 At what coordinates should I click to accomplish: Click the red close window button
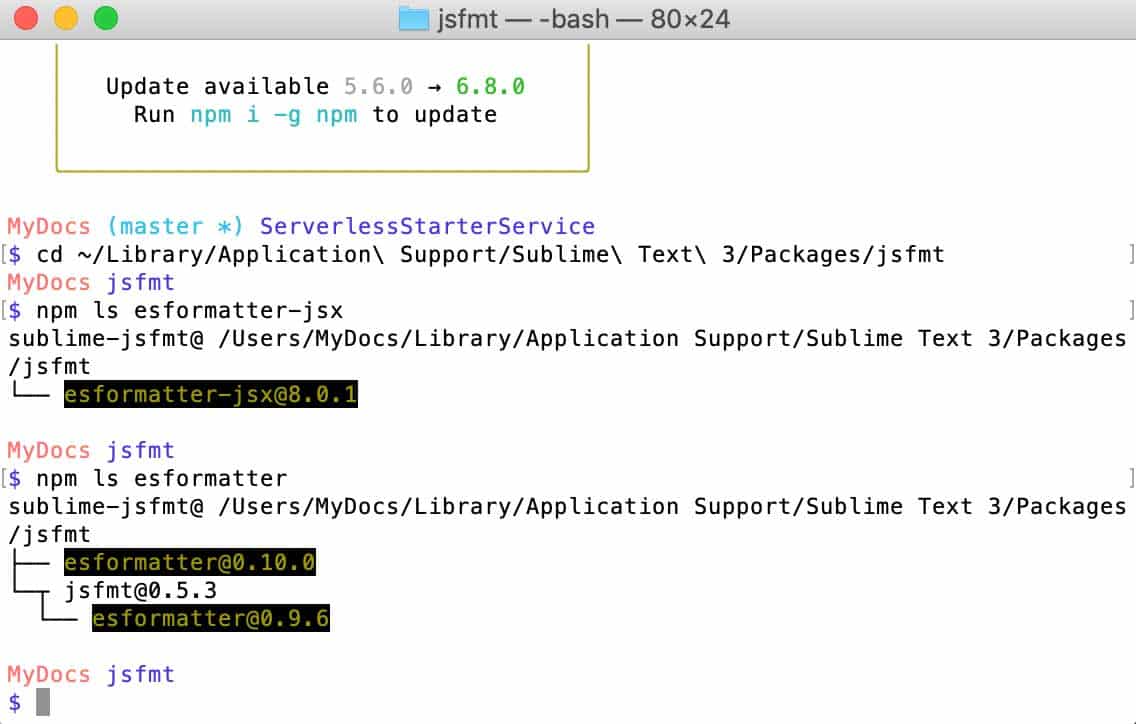click(27, 18)
